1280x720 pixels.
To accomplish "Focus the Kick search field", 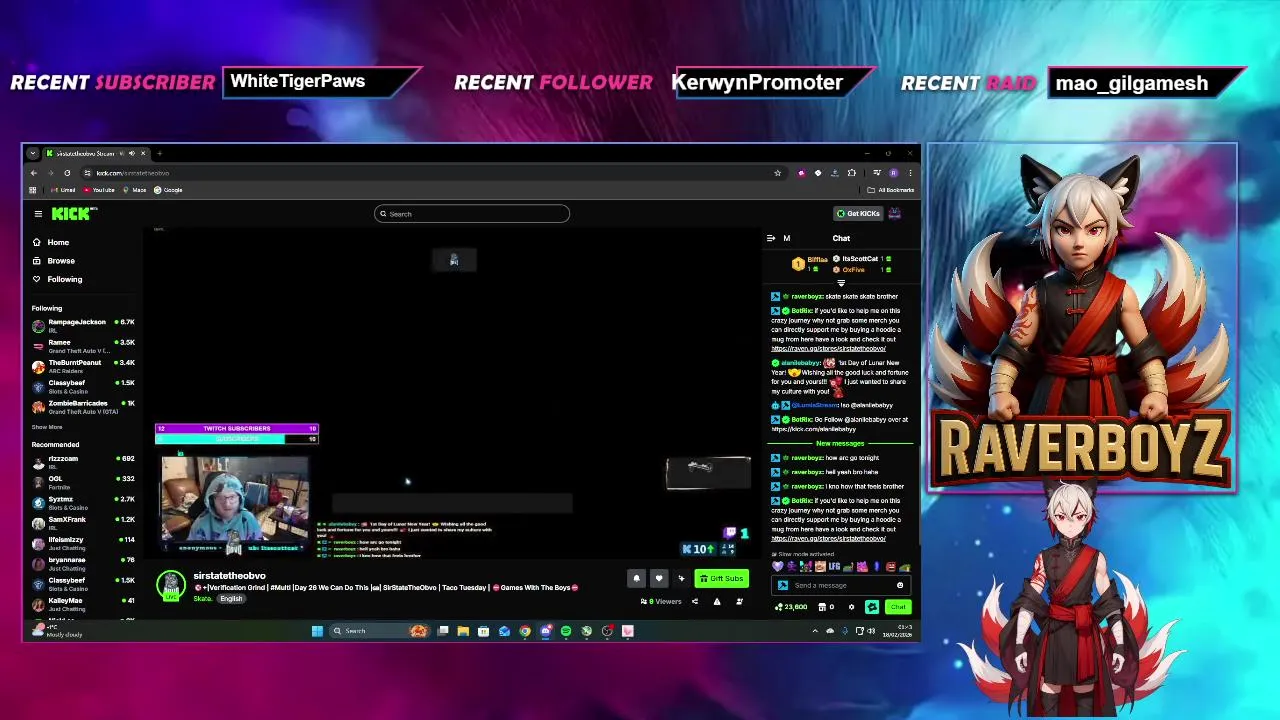I will point(472,214).
